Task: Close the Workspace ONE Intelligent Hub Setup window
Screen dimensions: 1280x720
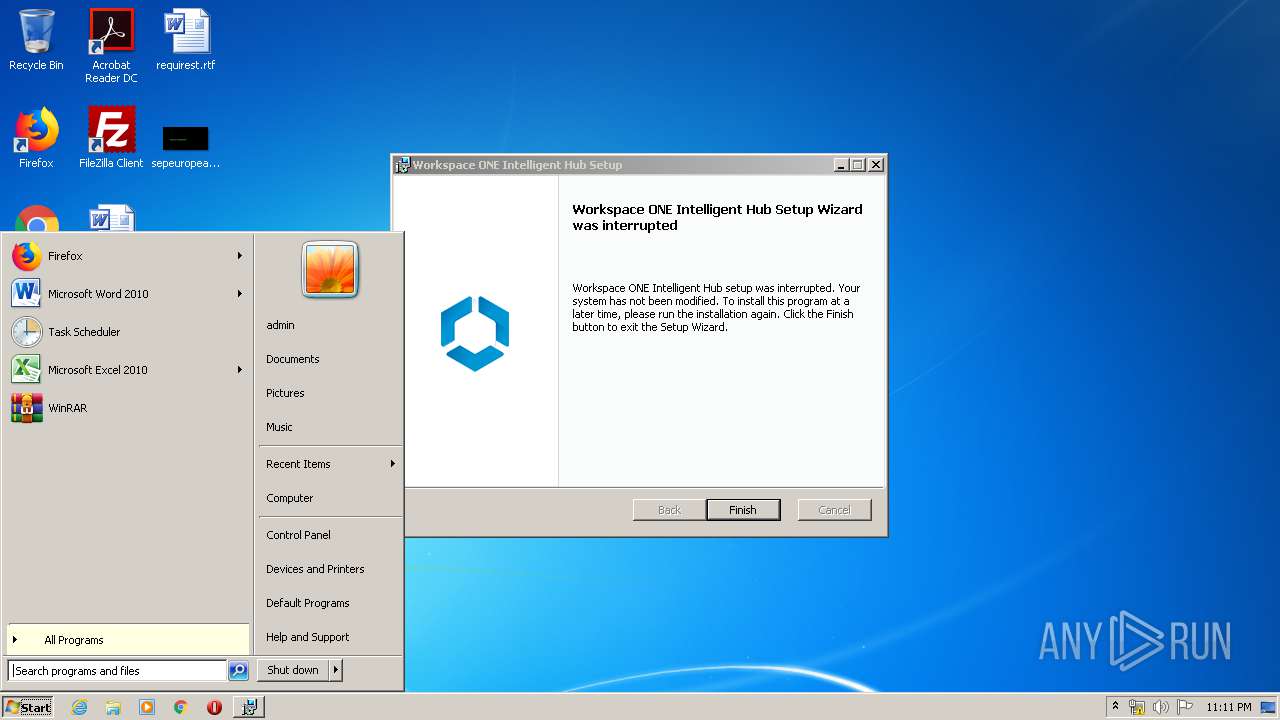Action: tap(876, 165)
